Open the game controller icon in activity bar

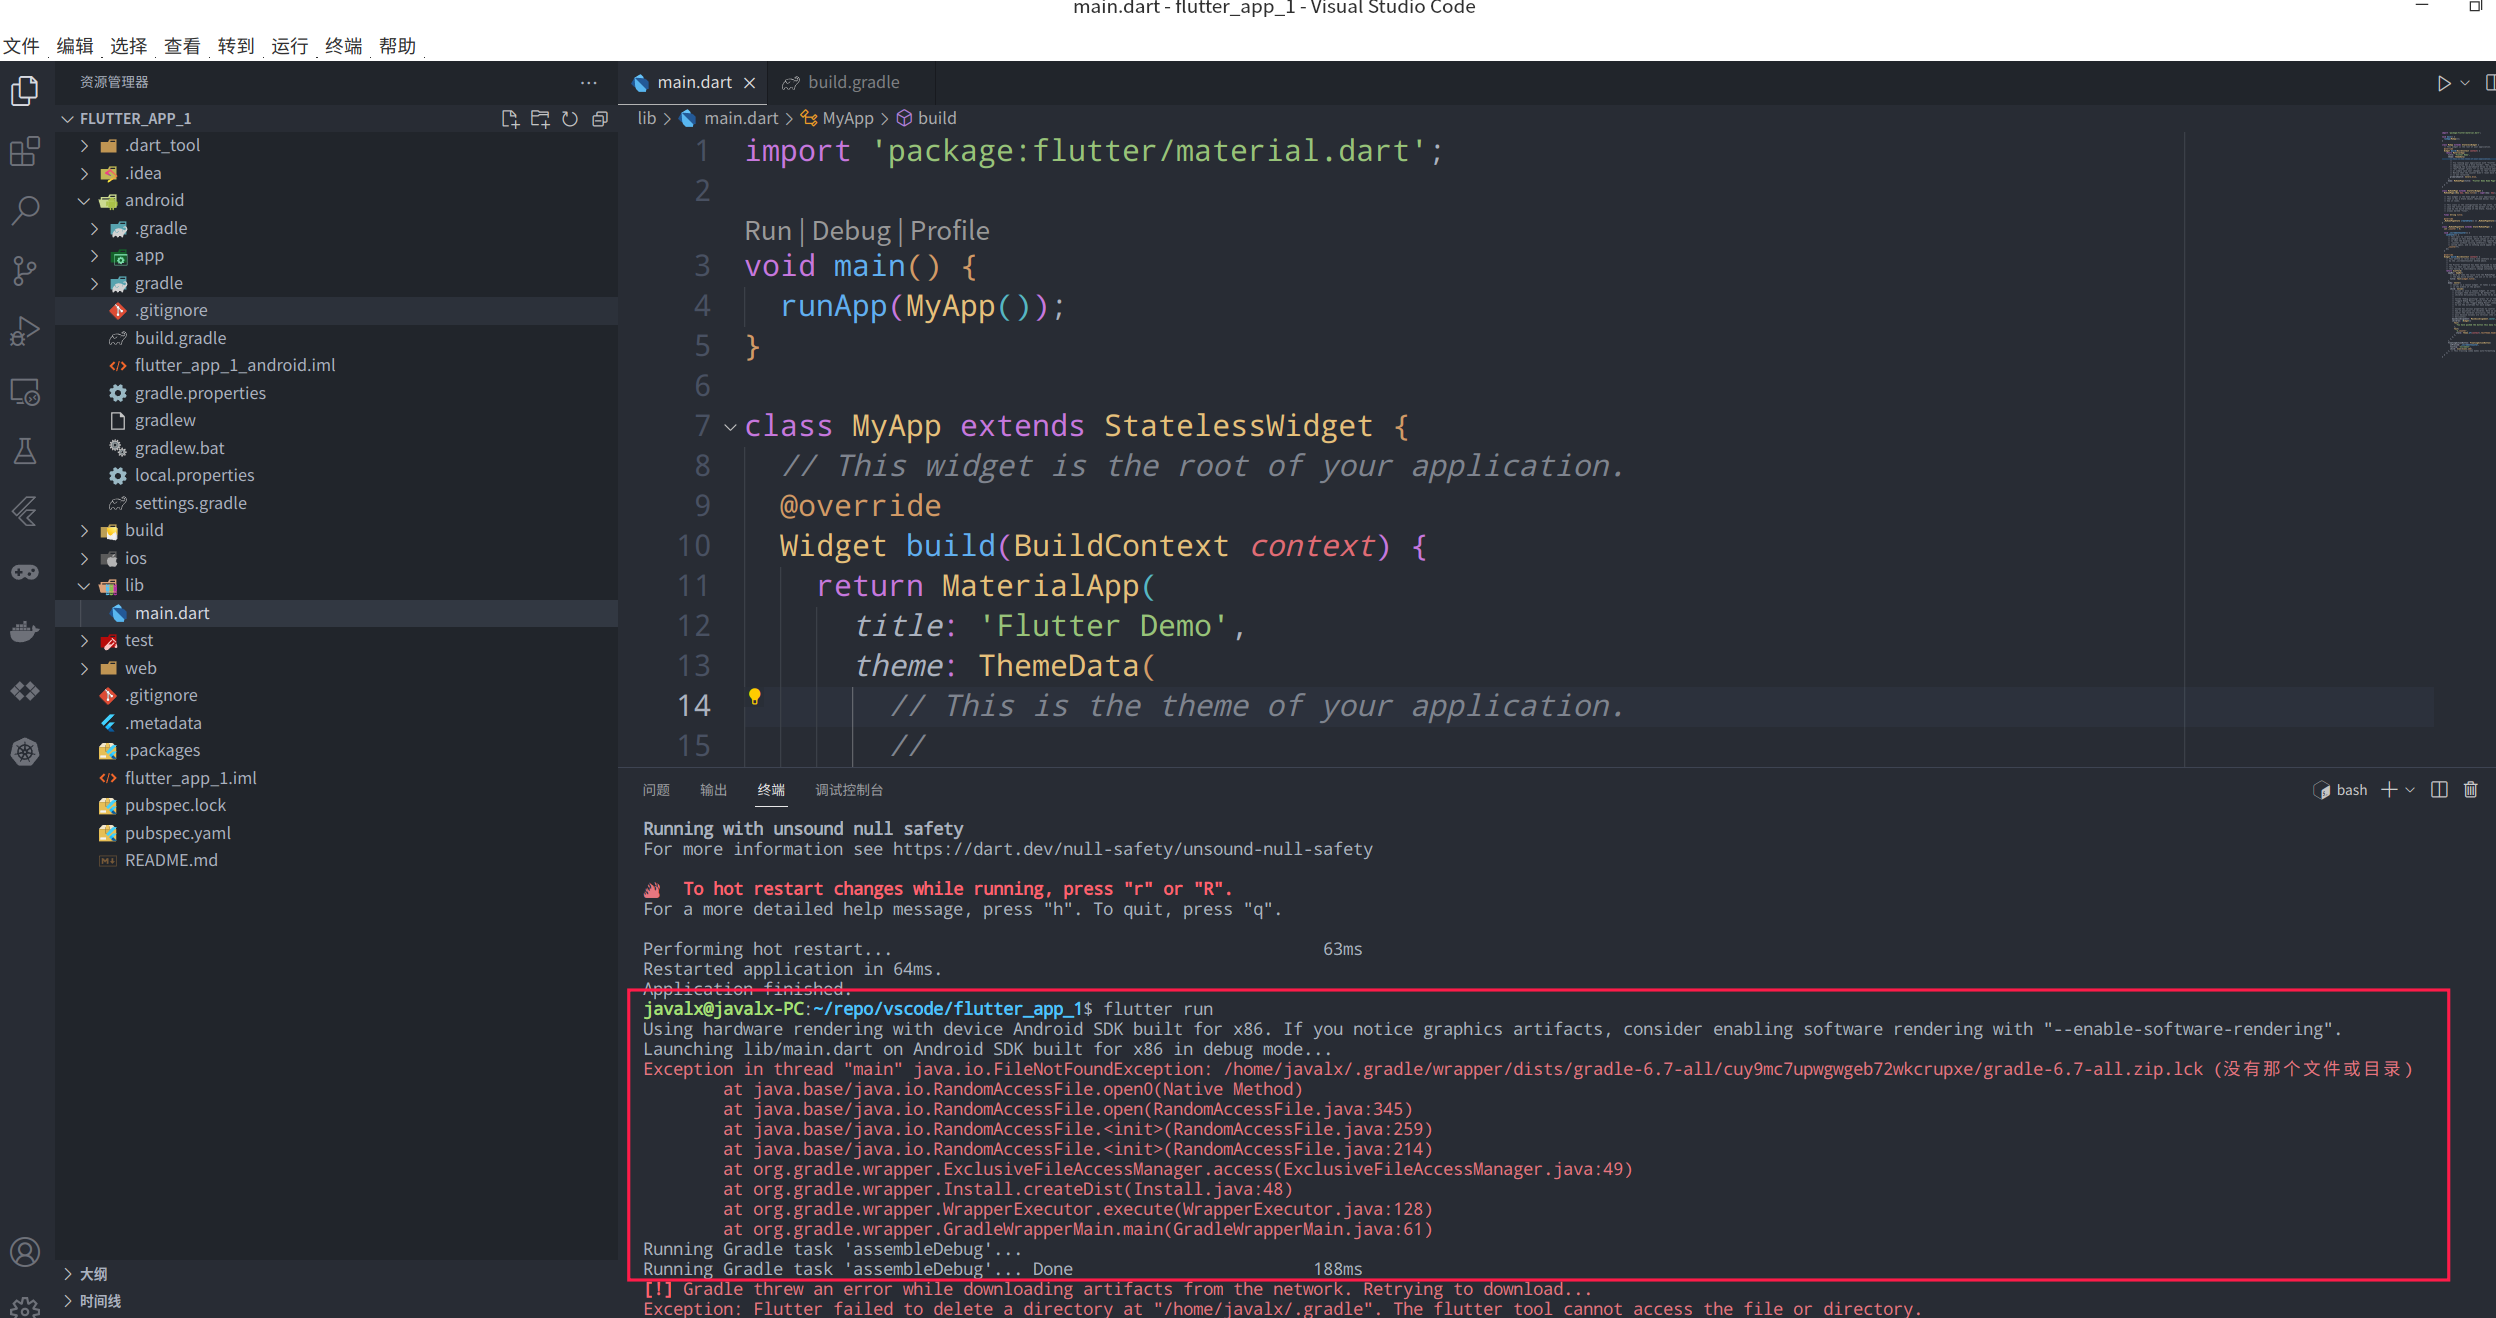pyautogui.click(x=25, y=571)
